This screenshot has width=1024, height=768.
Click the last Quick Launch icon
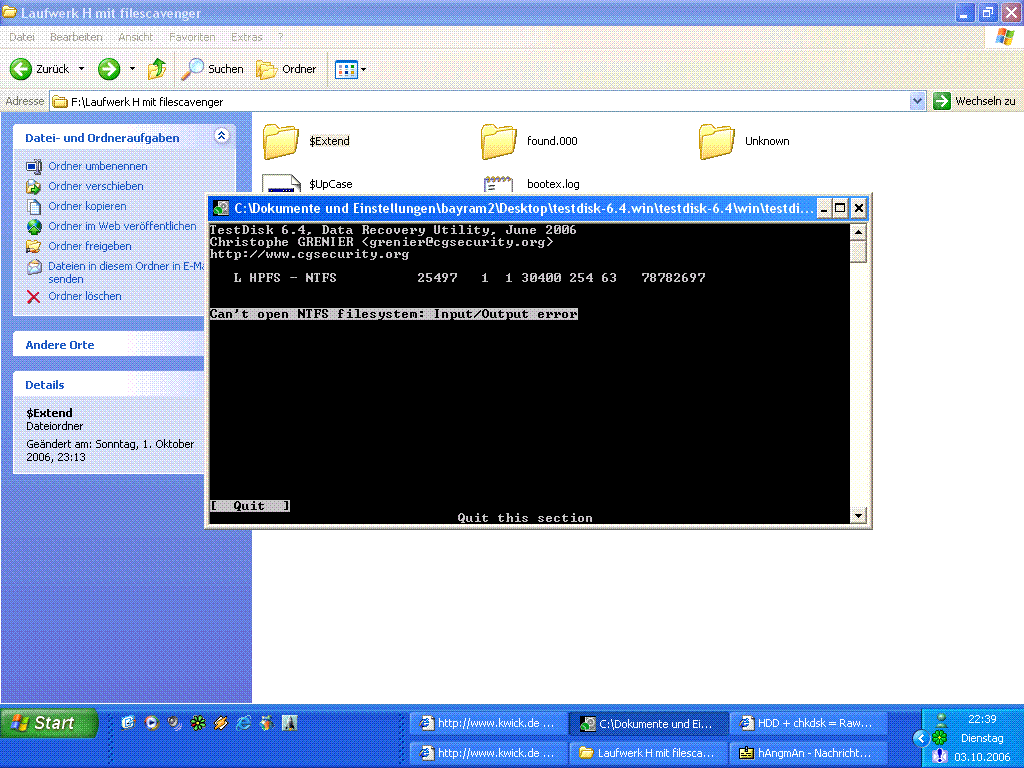[x=289, y=722]
